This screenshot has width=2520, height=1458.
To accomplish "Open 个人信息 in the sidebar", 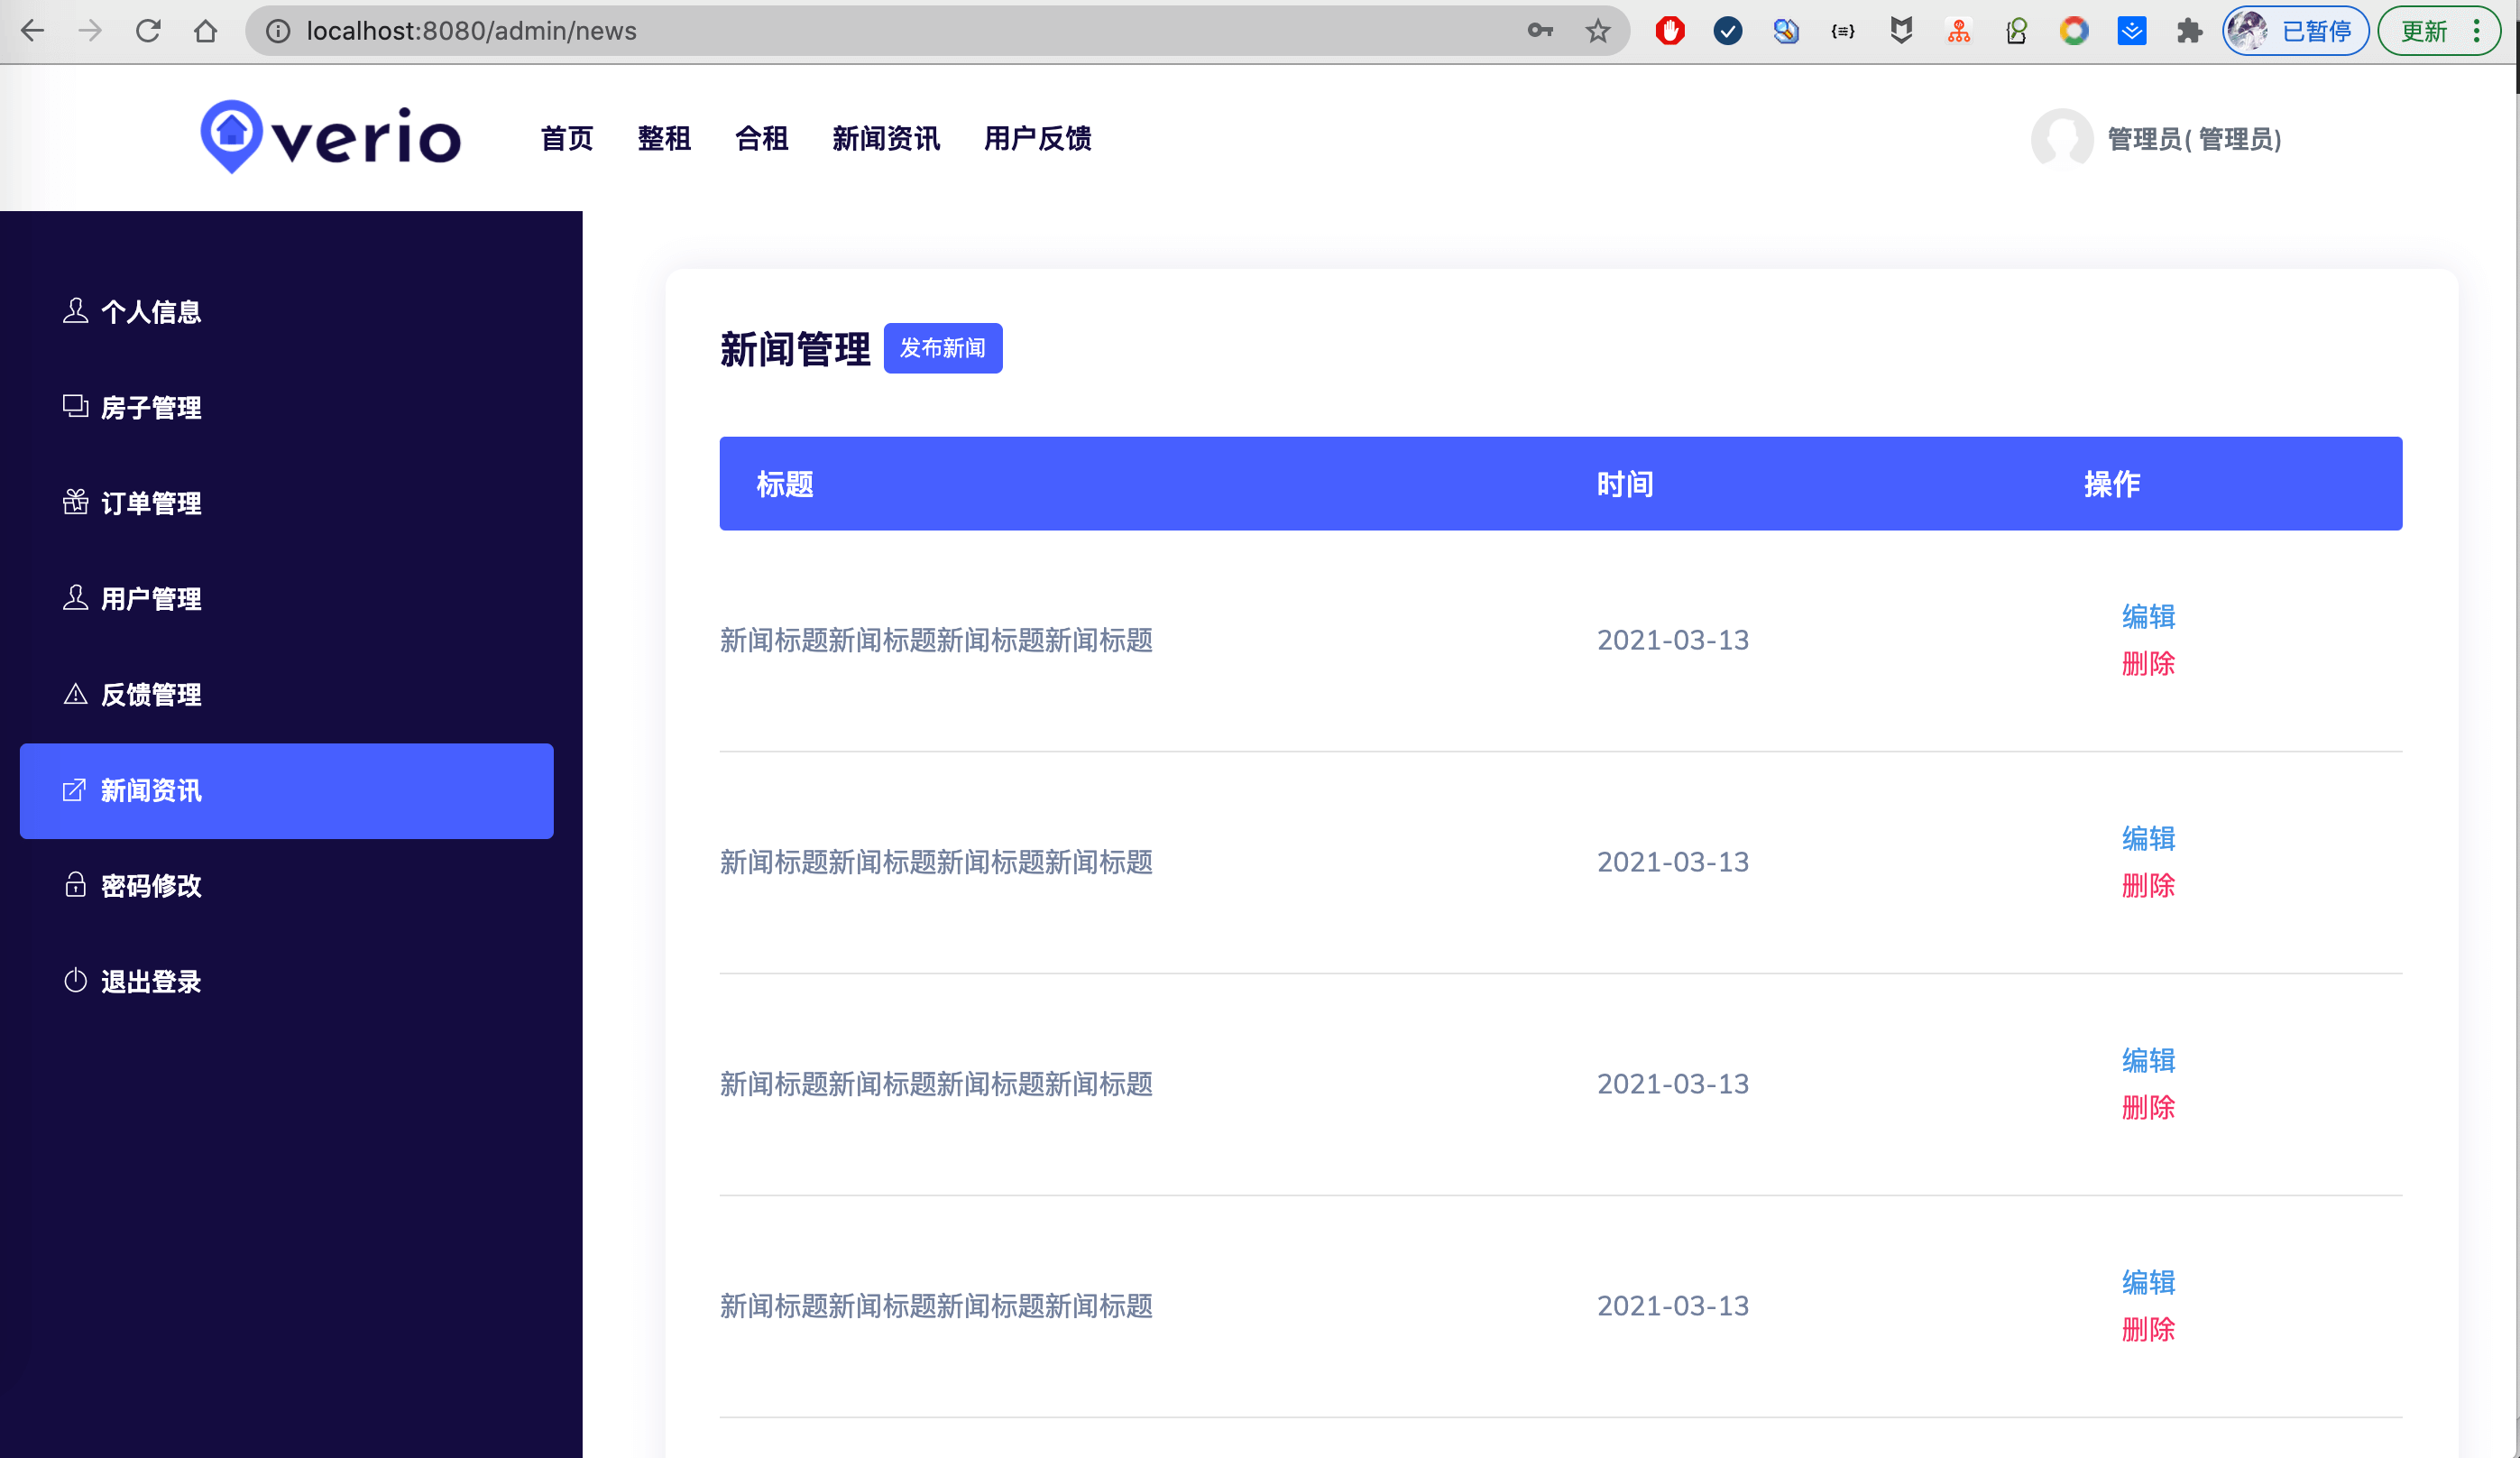I will (x=150, y=312).
